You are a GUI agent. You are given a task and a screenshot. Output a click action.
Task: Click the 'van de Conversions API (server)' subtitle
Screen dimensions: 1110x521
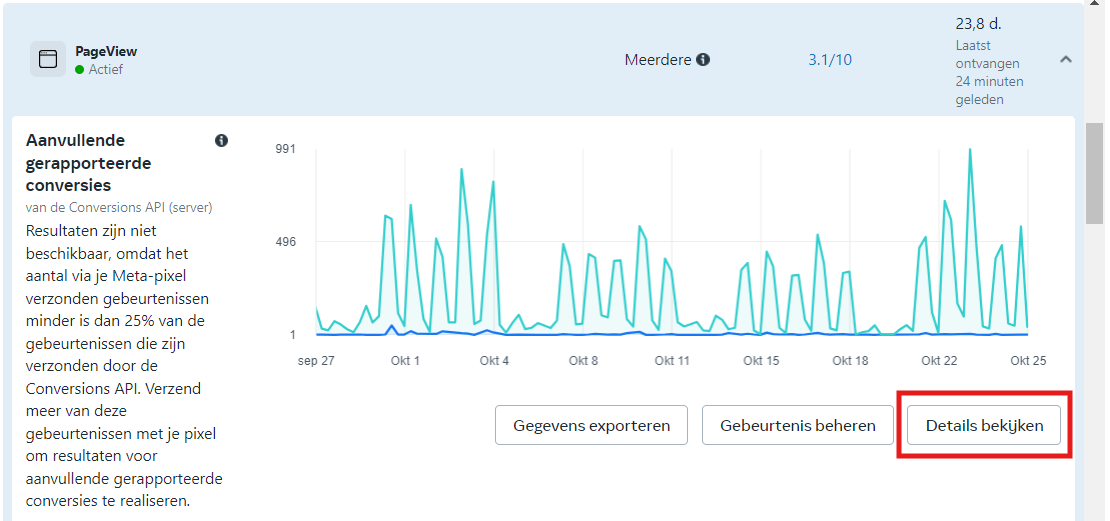(x=119, y=207)
